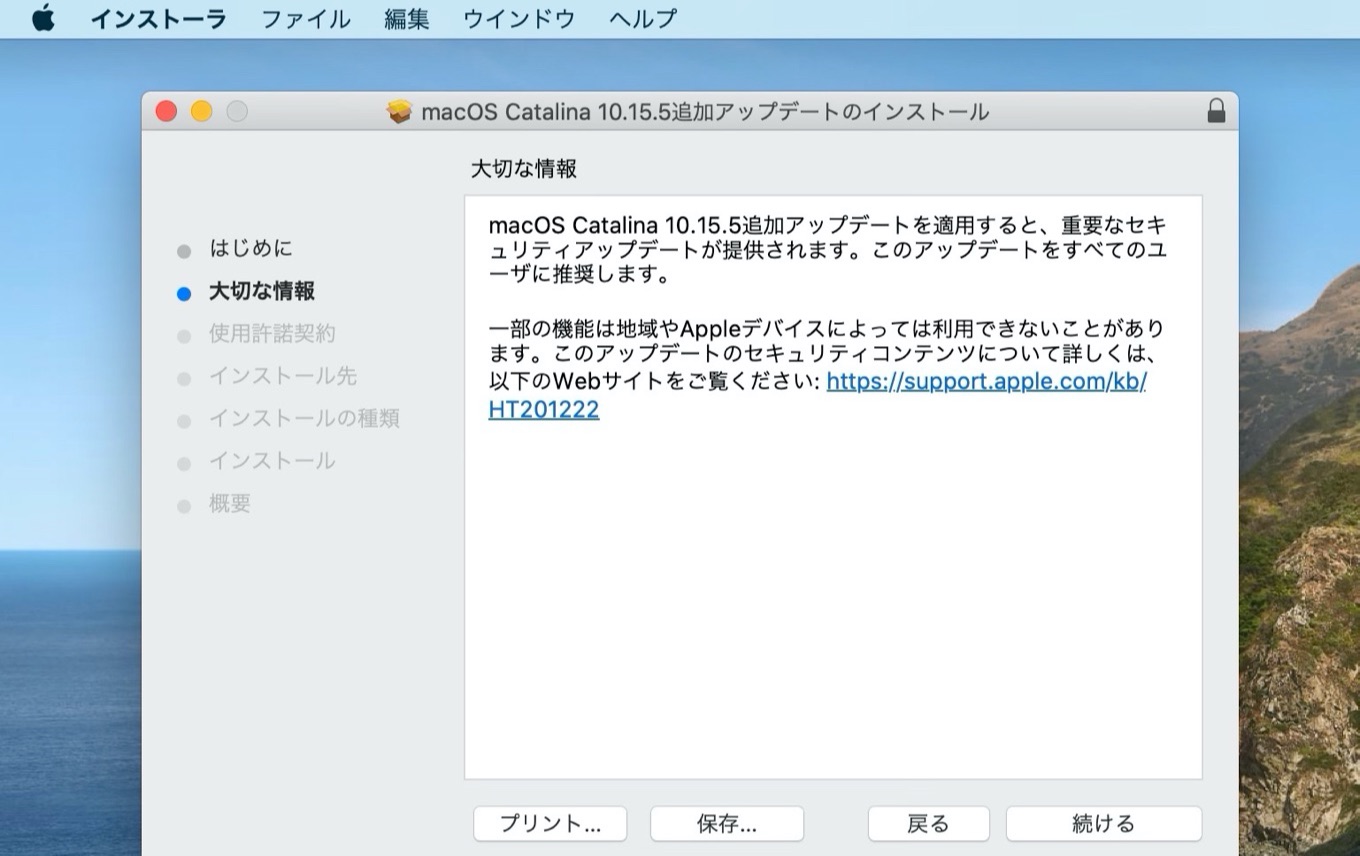This screenshot has height=856, width=1360.
Task: Select the 大切な情報 step in sidebar
Action: coord(262,291)
